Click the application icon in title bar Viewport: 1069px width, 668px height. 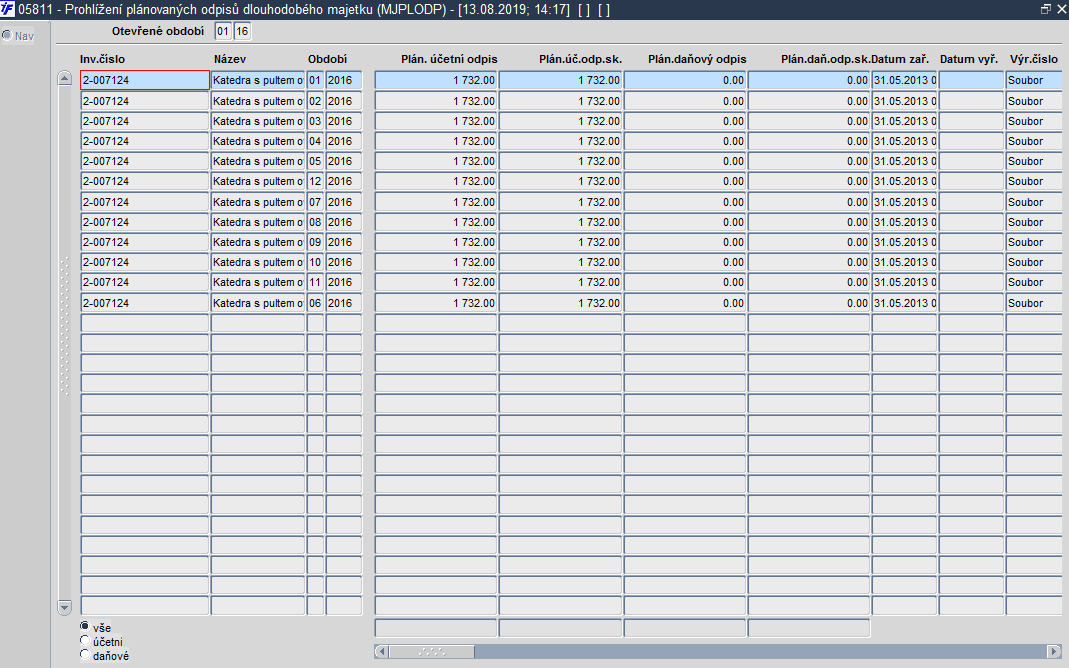pos(7,9)
